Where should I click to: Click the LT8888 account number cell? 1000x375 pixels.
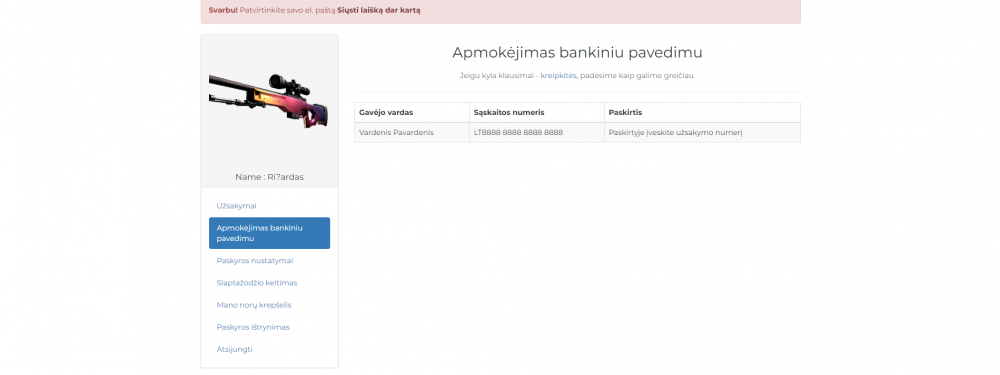(537, 133)
